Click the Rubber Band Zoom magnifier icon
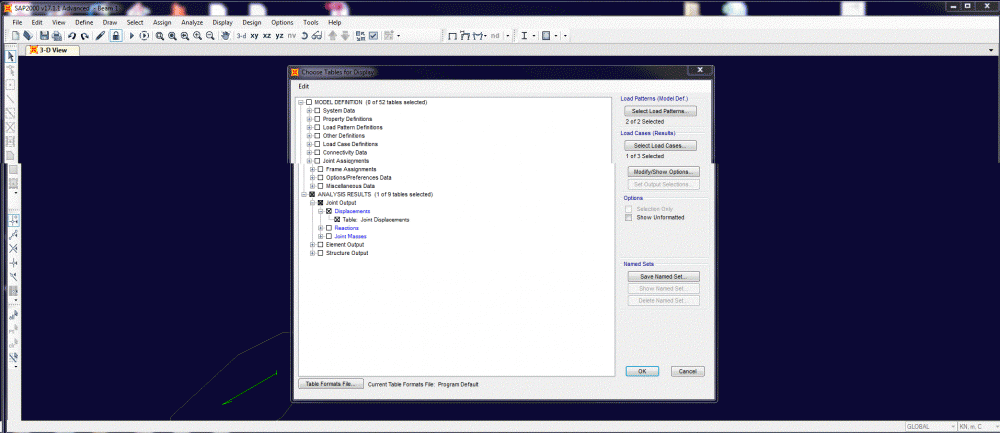This screenshot has width=1000, height=433. point(159,36)
